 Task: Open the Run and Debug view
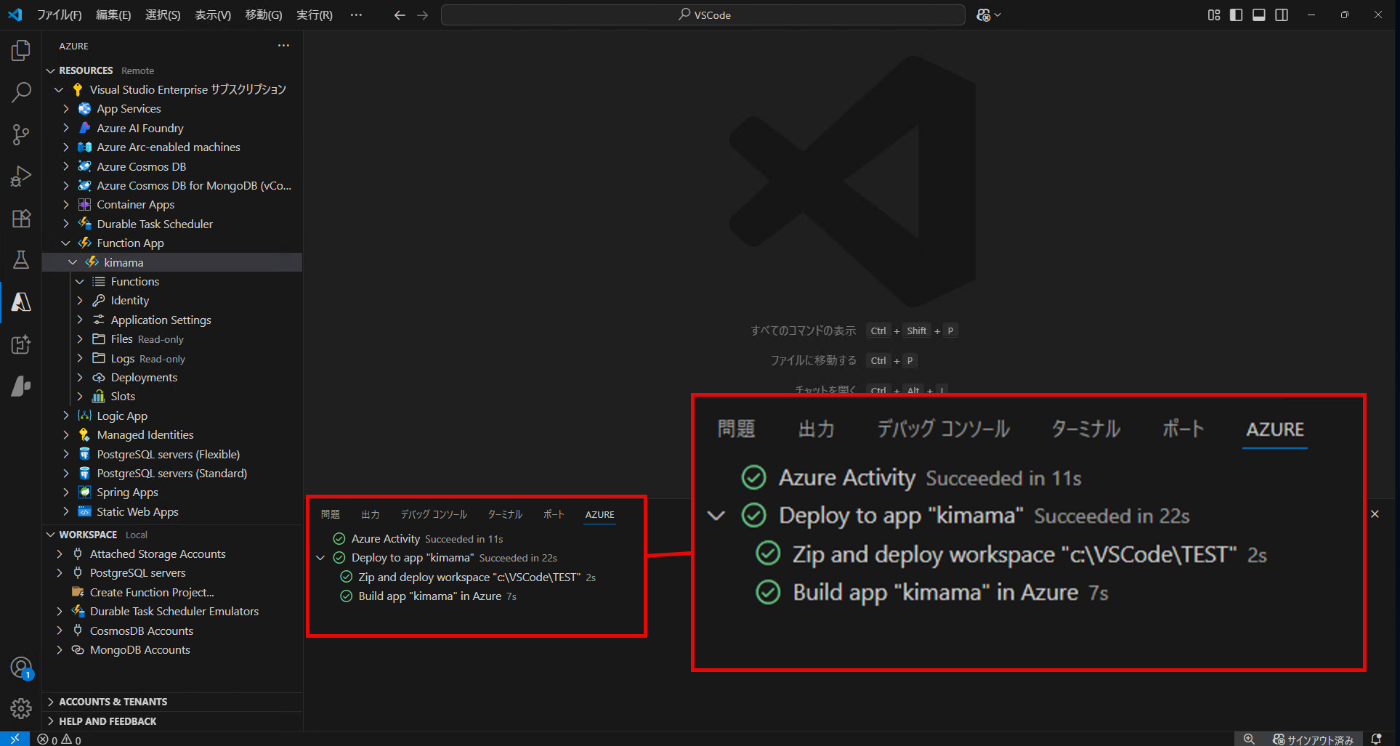(x=20, y=177)
